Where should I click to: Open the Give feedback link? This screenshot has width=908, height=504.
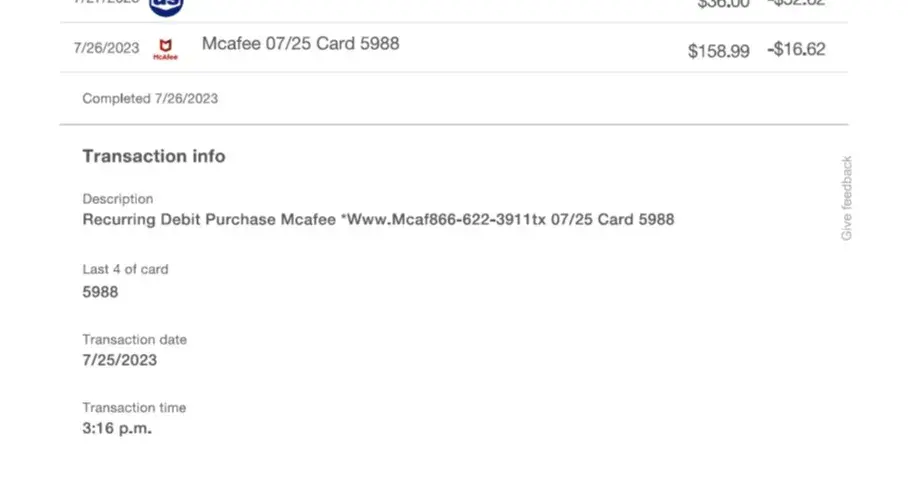[847, 198]
